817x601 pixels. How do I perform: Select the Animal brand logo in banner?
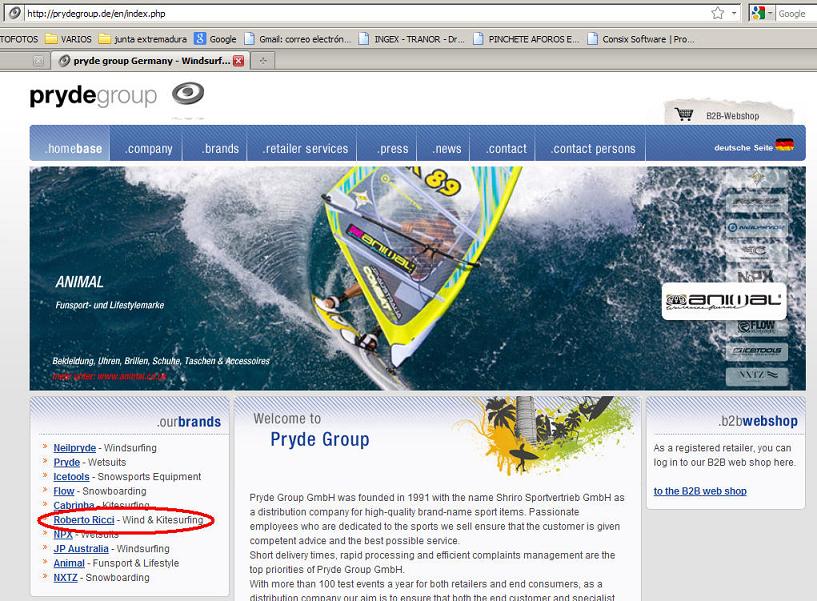724,301
